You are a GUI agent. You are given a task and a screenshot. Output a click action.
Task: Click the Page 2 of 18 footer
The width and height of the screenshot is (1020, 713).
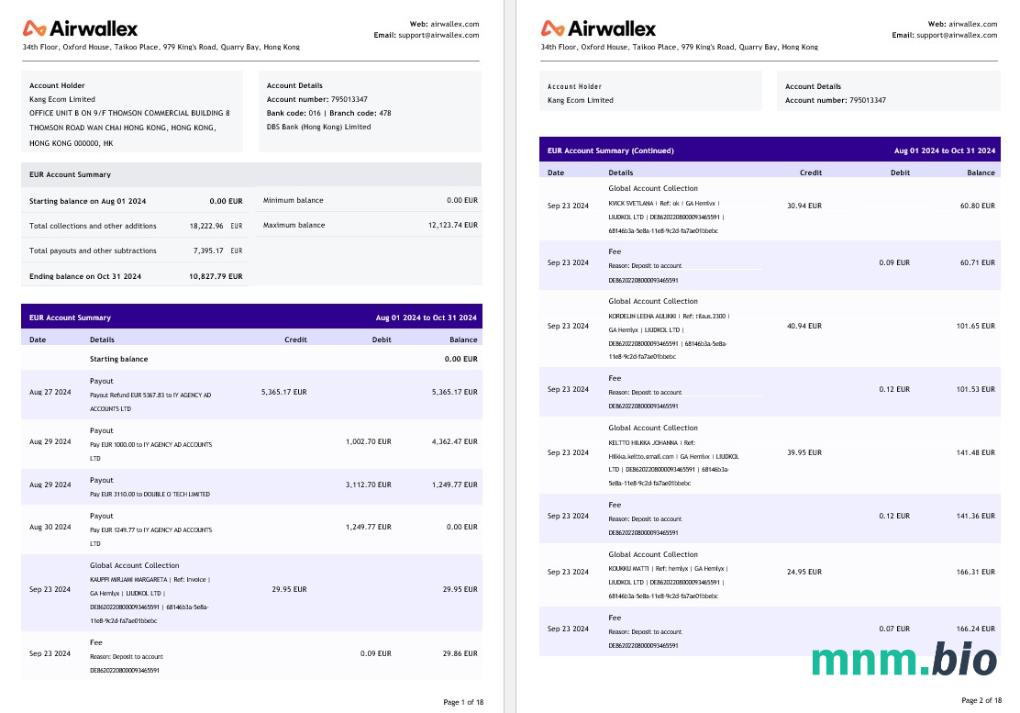click(x=981, y=700)
